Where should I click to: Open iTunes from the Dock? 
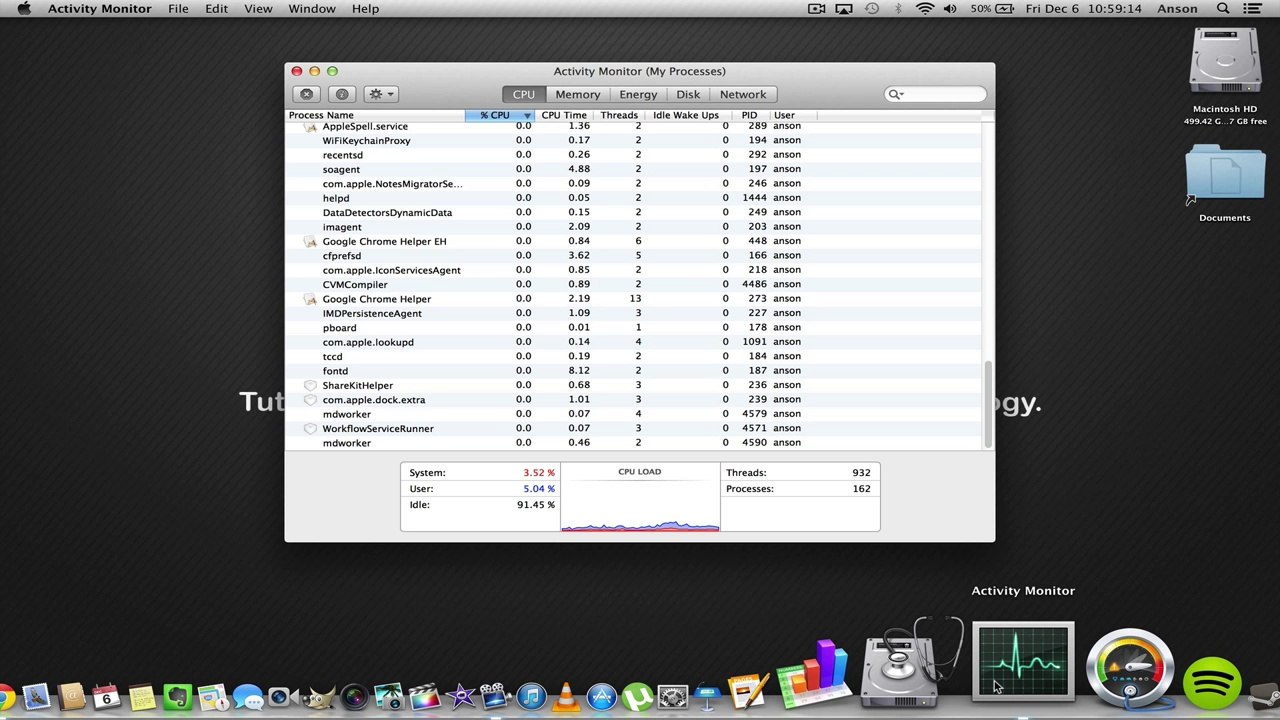coord(531,695)
